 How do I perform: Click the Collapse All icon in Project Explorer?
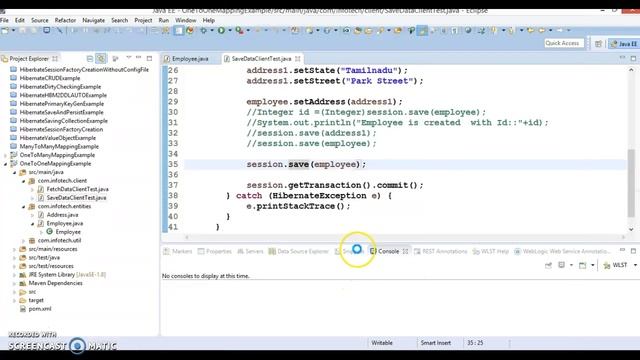pos(90,59)
